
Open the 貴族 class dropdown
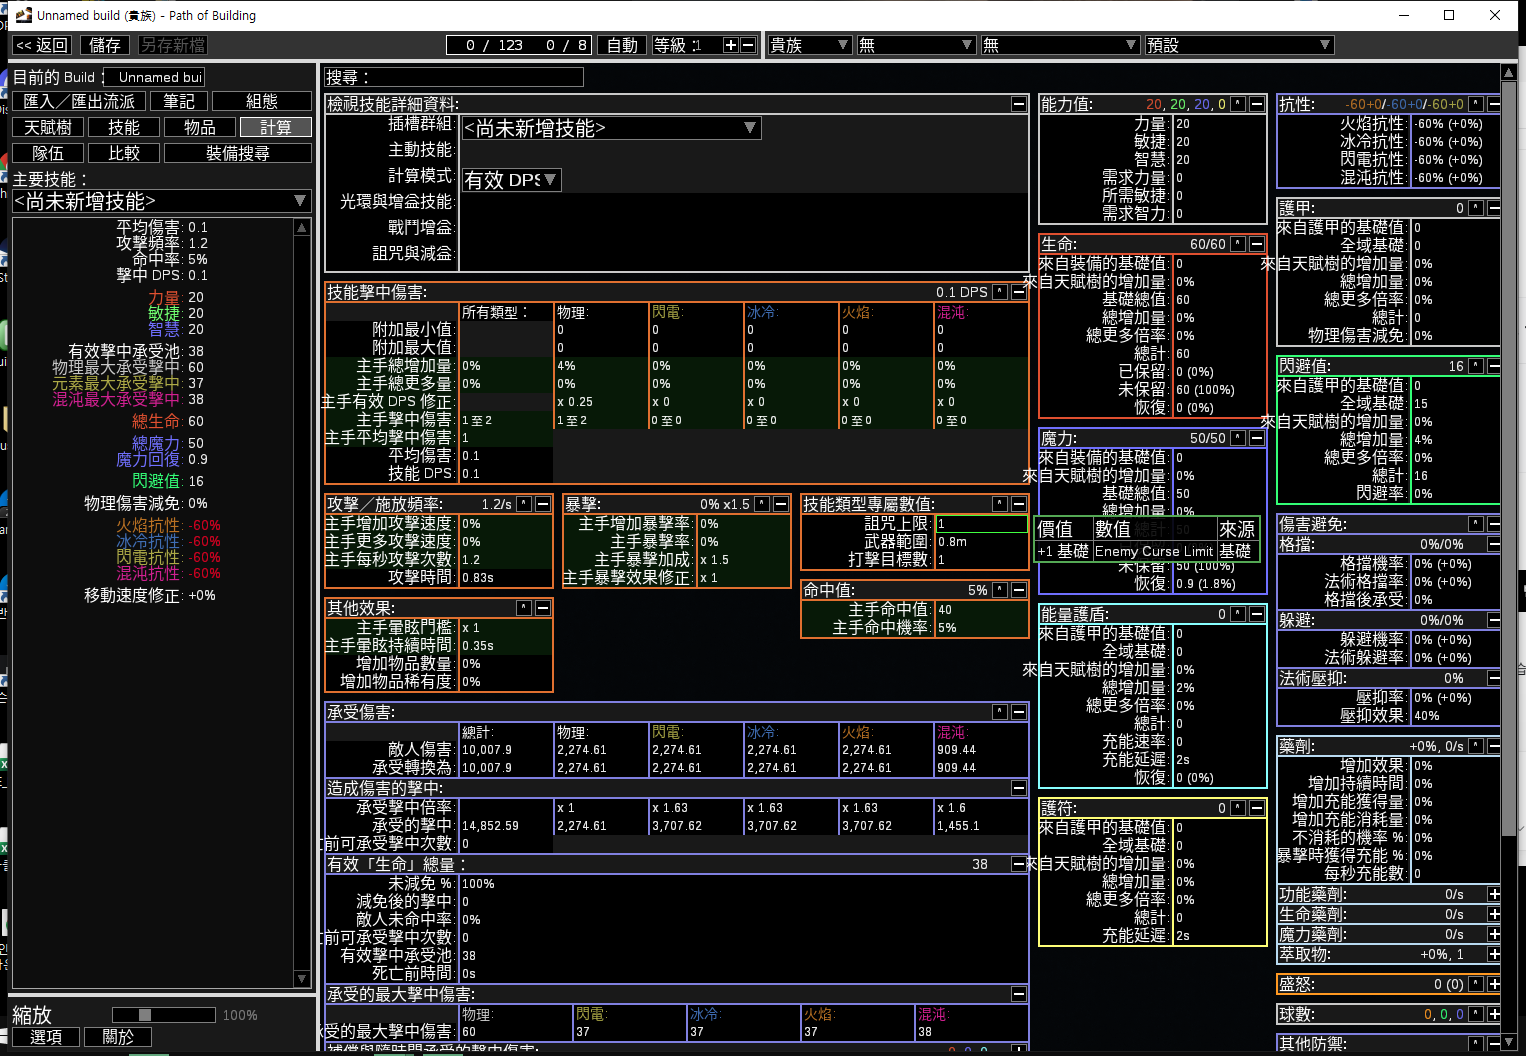coord(809,45)
